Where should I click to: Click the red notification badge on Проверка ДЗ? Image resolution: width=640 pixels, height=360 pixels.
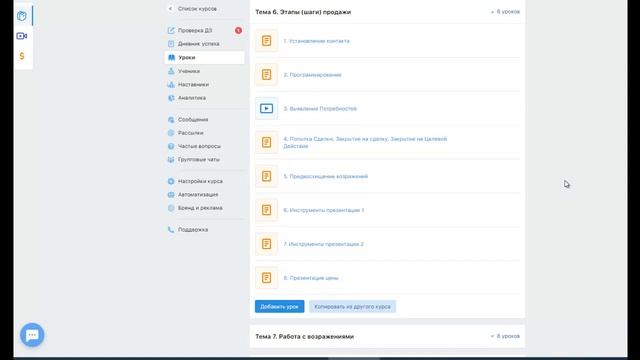click(x=238, y=30)
